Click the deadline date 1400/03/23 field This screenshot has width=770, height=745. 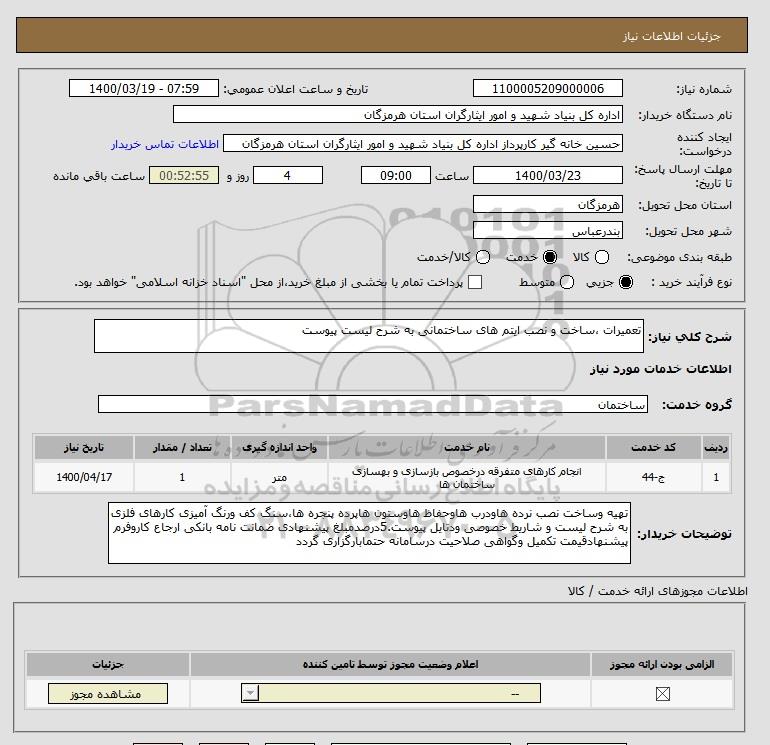(548, 175)
